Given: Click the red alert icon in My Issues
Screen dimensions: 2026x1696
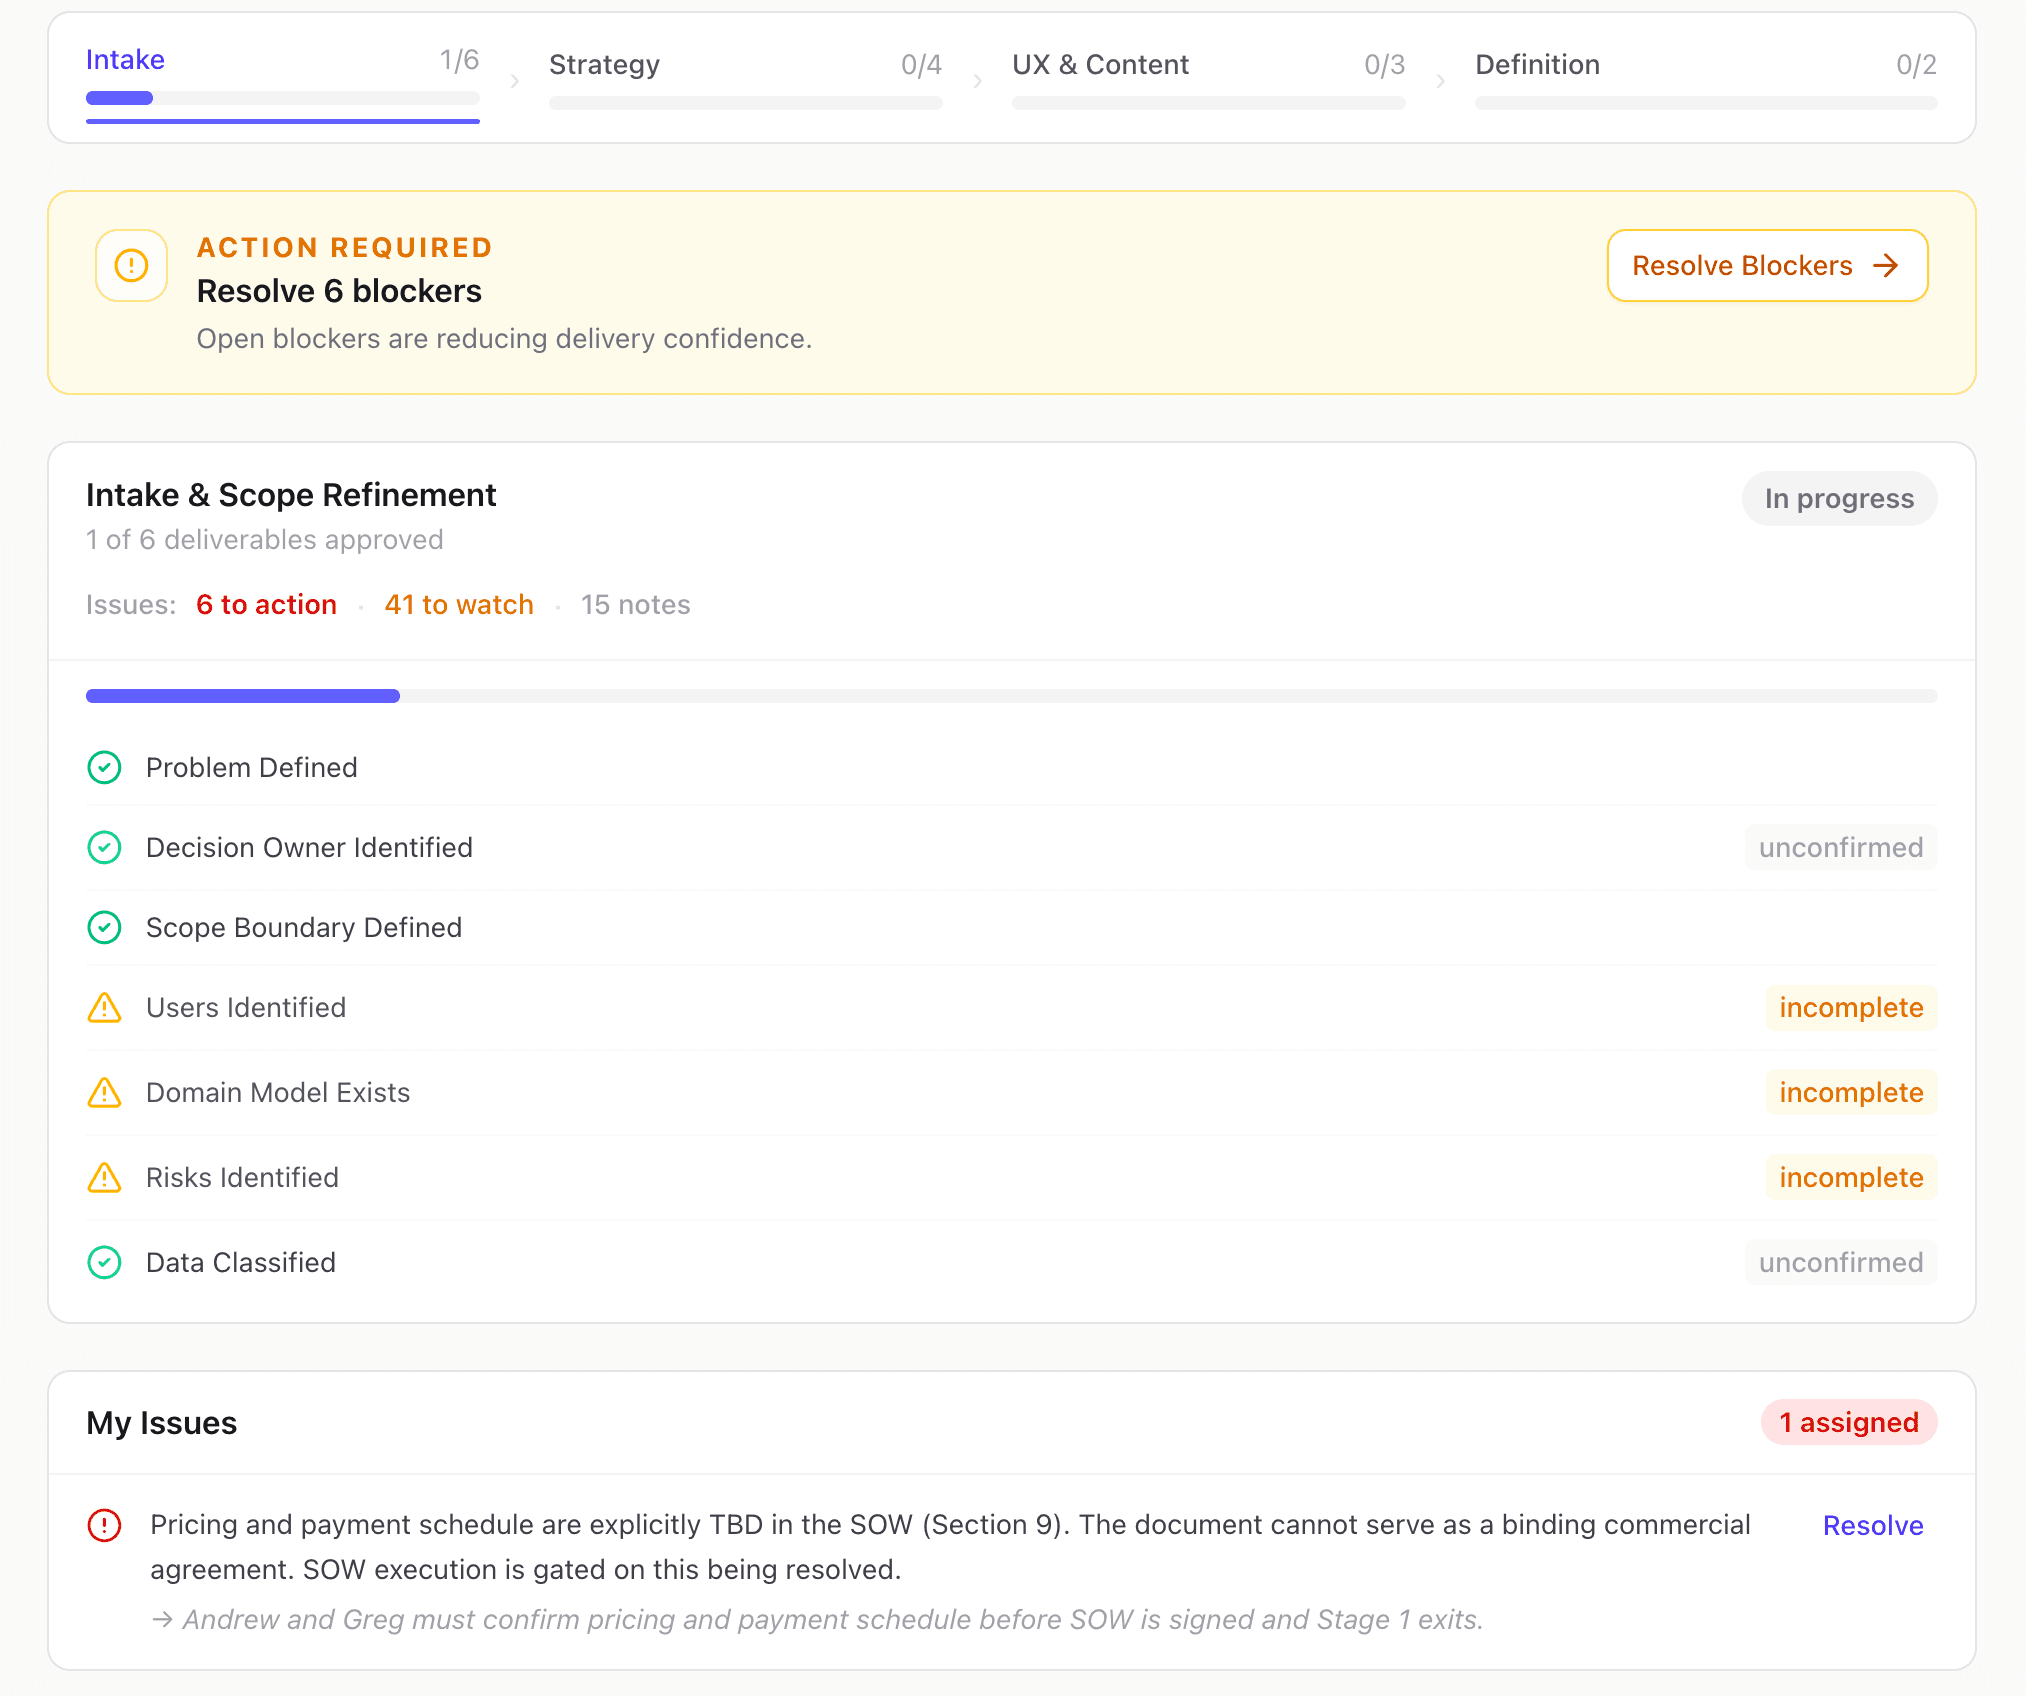Looking at the screenshot, I should tap(104, 1526).
